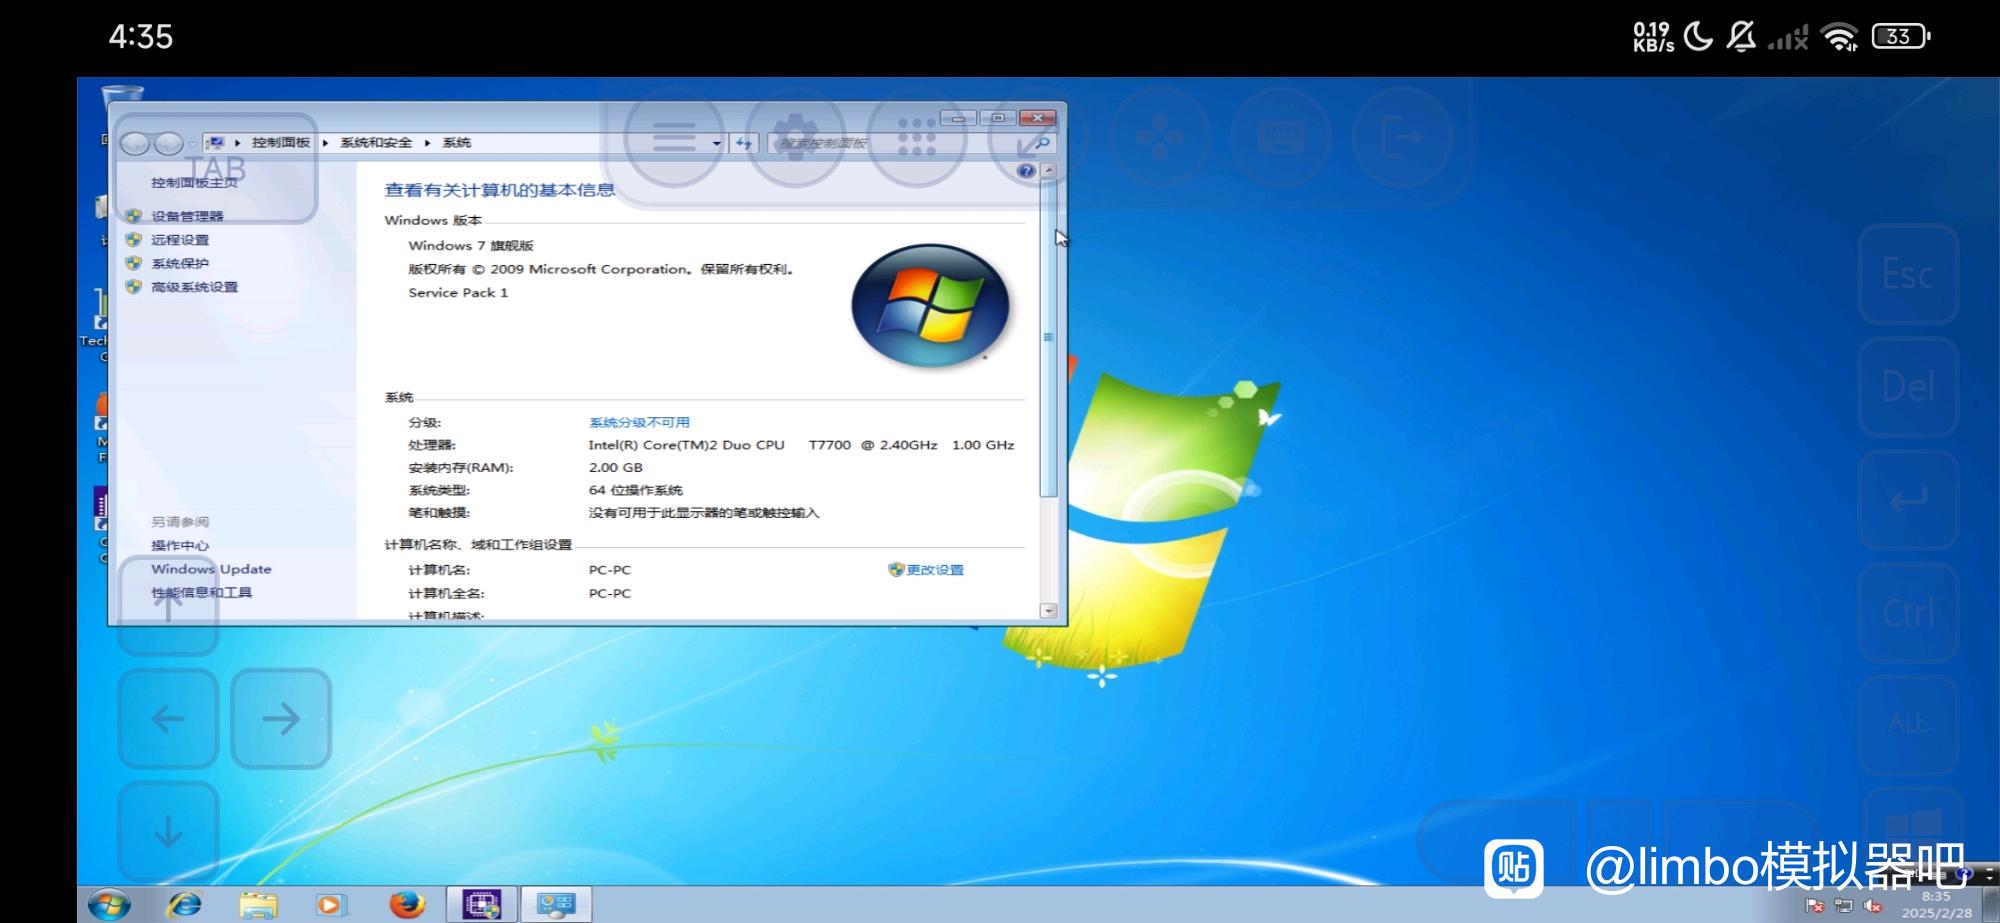Select the Control Panel taskbar button
Screen dimensions: 2000x923
point(555,905)
